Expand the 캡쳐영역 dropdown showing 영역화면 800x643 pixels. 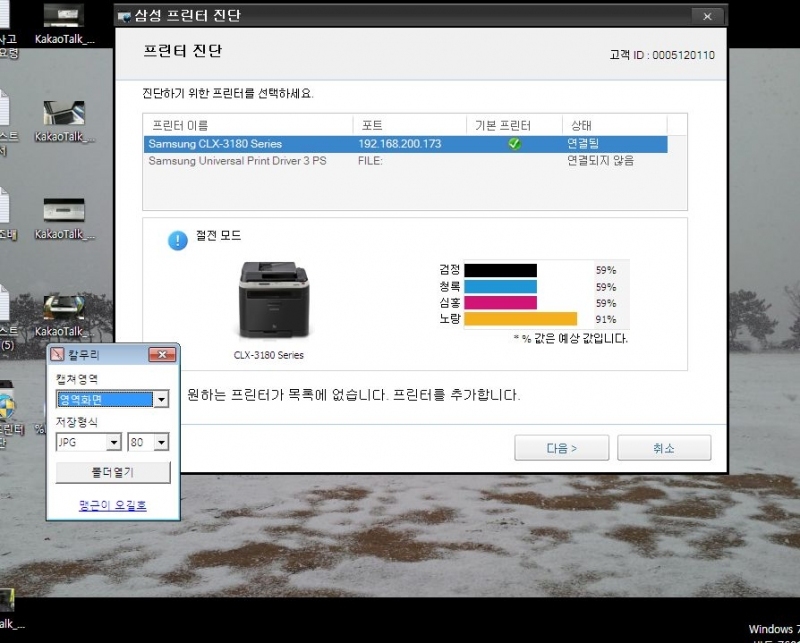161,400
